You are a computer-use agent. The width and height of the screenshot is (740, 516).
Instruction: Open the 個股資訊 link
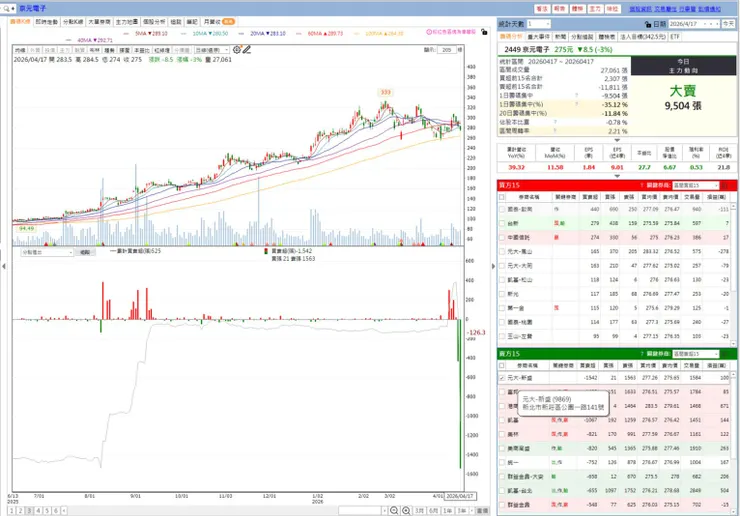pyautogui.click(x=640, y=9)
